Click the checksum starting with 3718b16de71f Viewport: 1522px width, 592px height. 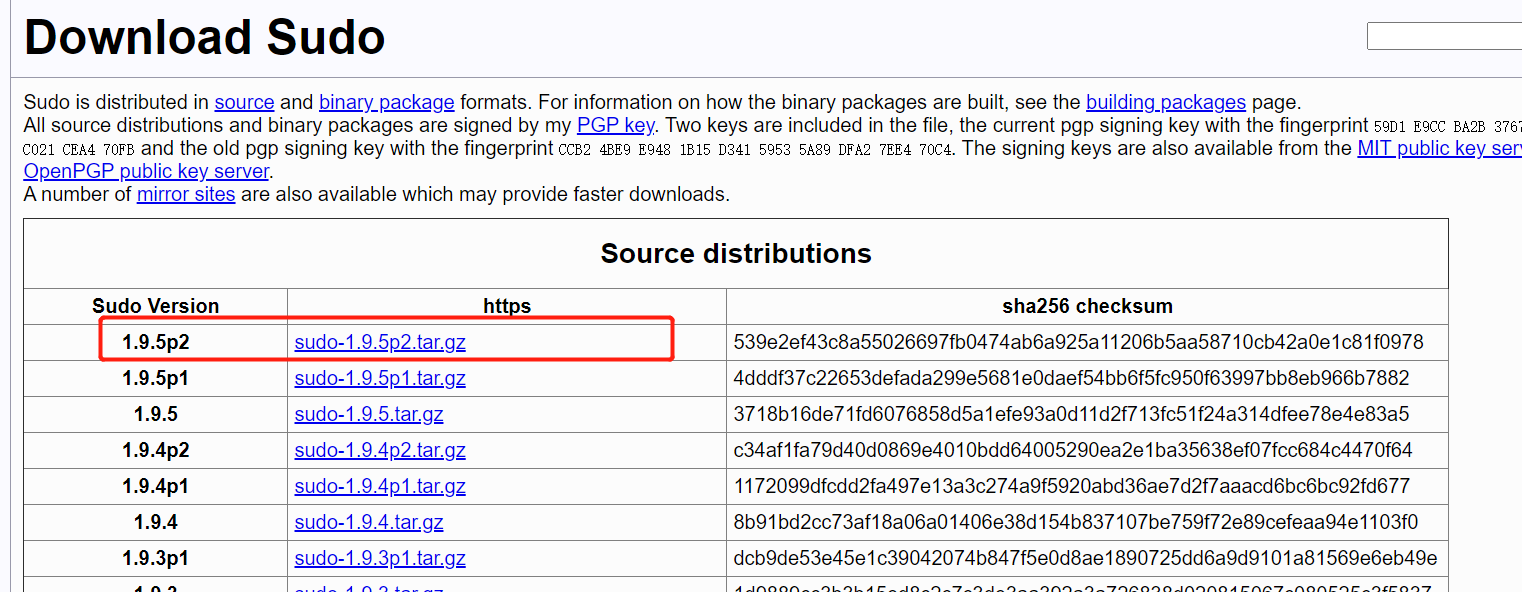click(x=1071, y=415)
